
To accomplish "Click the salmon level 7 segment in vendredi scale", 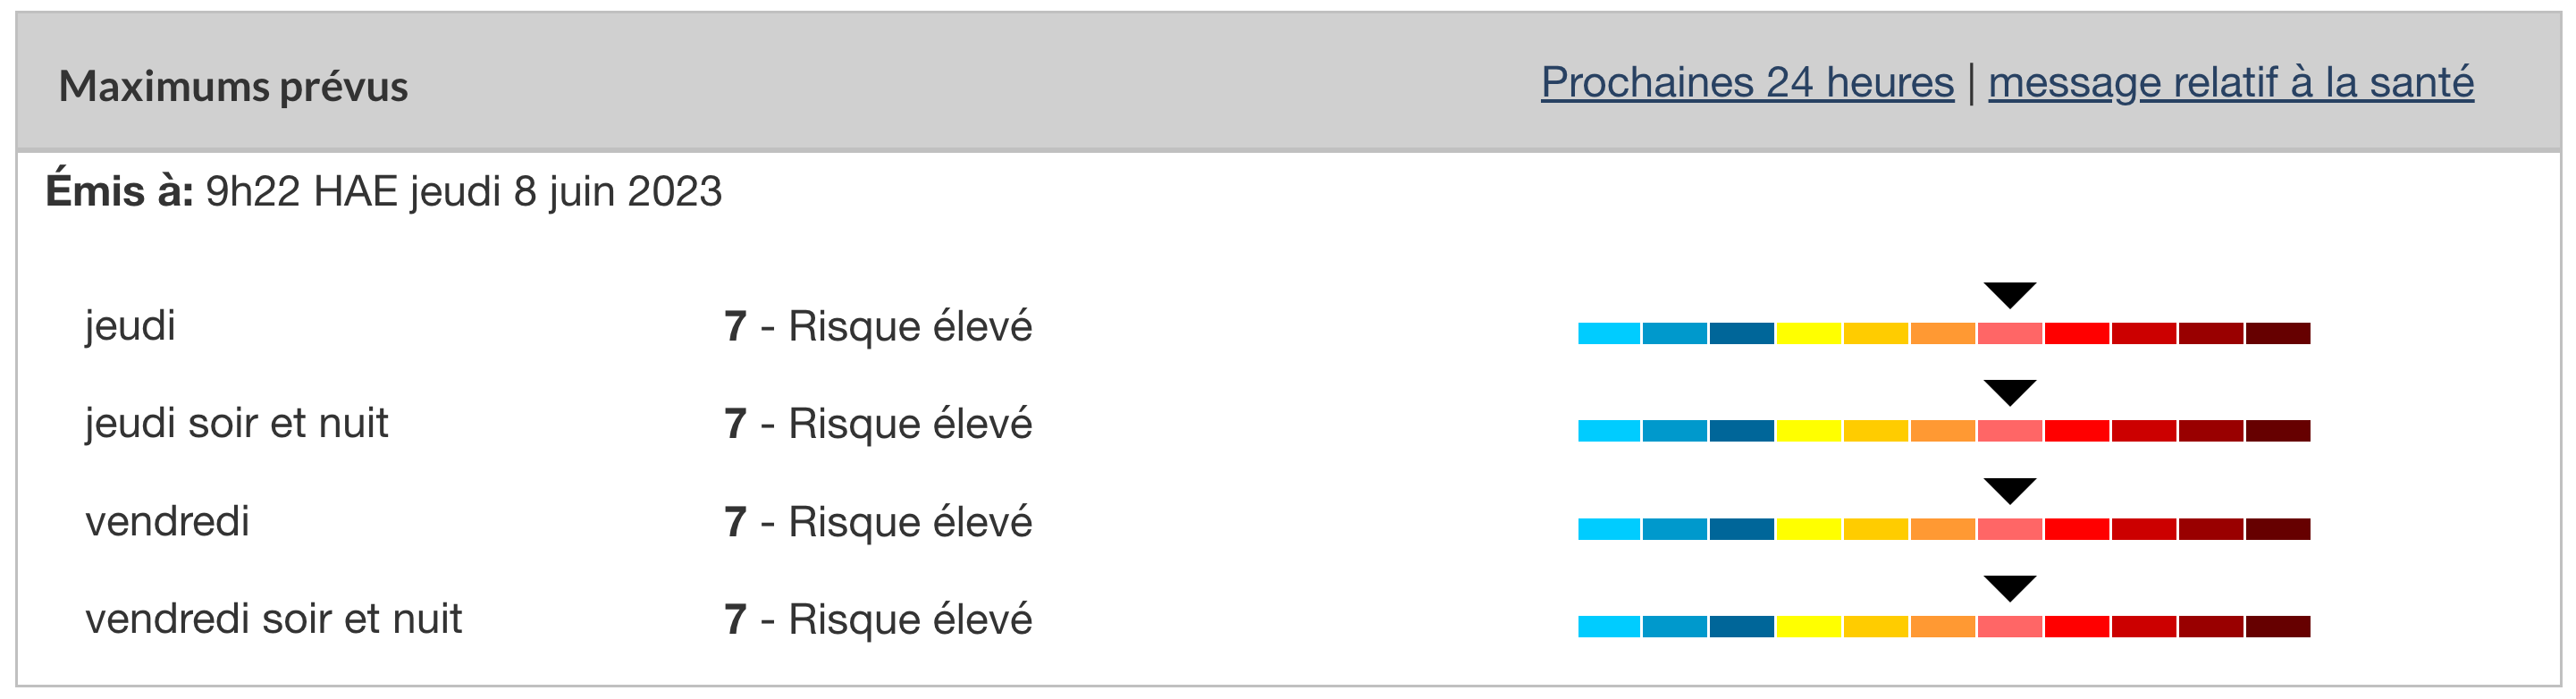I will click(2010, 529).
